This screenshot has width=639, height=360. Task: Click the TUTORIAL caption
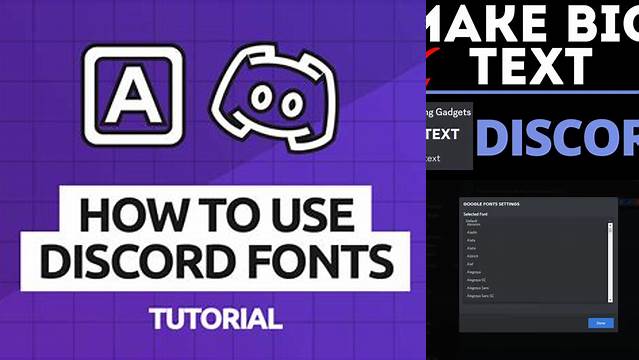click(x=216, y=319)
